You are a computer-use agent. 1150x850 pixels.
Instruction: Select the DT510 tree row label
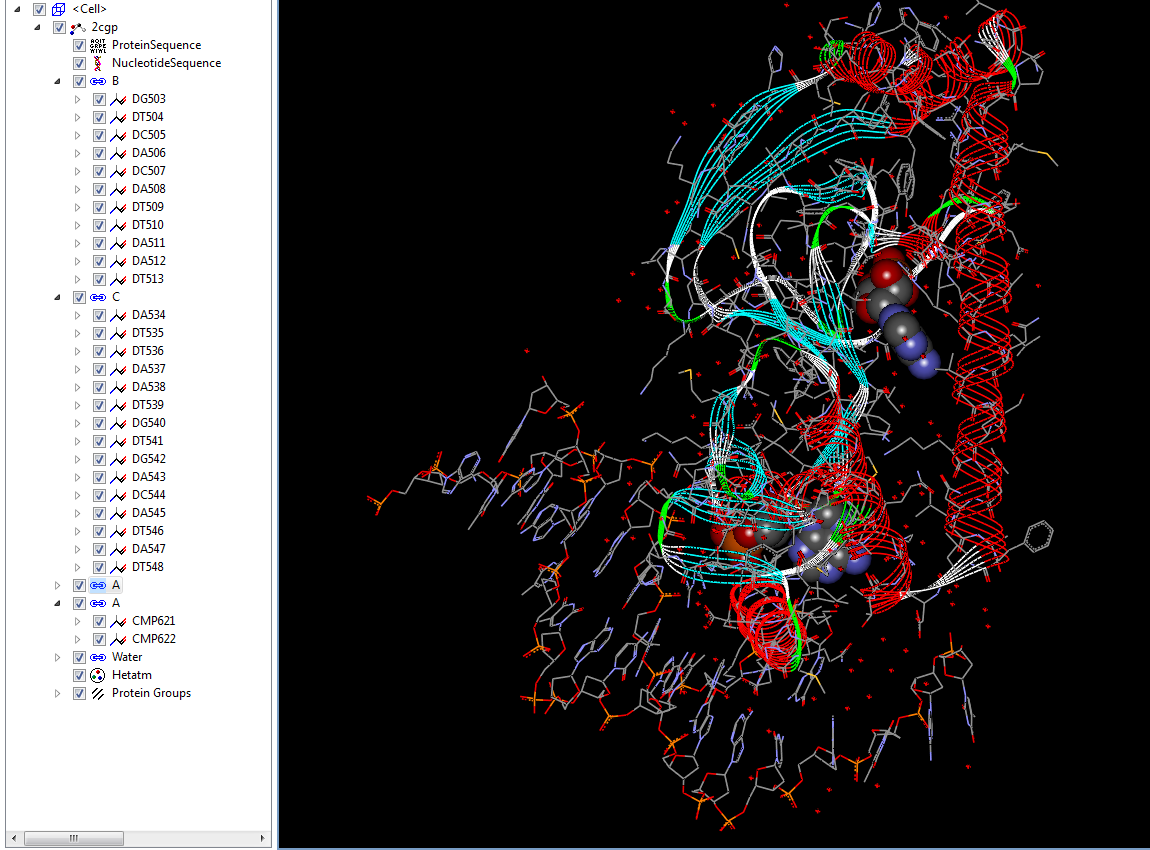pyautogui.click(x=148, y=225)
